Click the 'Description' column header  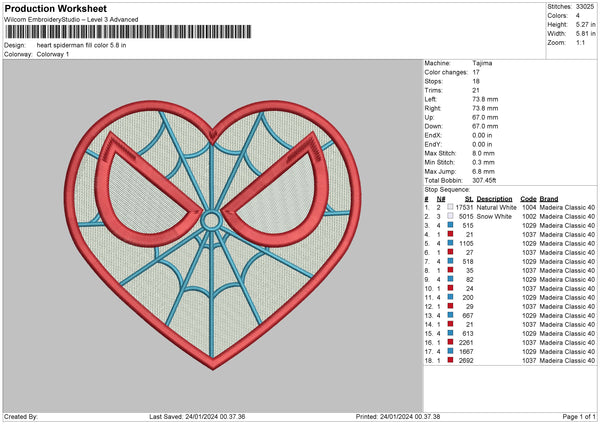pos(494,199)
